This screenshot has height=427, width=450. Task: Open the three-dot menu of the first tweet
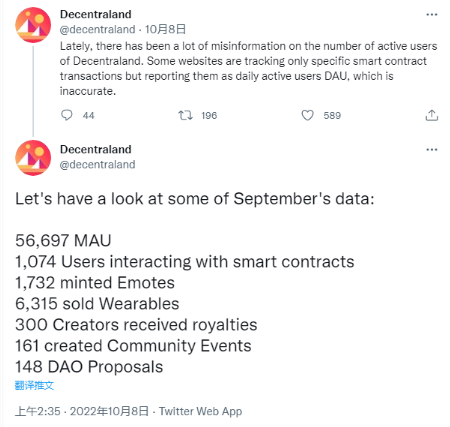(432, 15)
